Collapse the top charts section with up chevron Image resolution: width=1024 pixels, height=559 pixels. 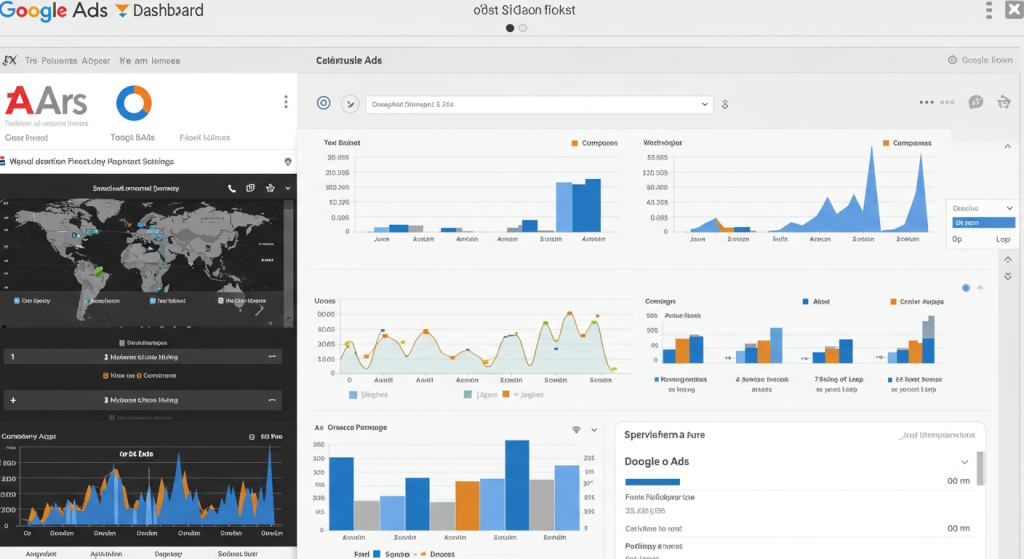pos(1008,146)
